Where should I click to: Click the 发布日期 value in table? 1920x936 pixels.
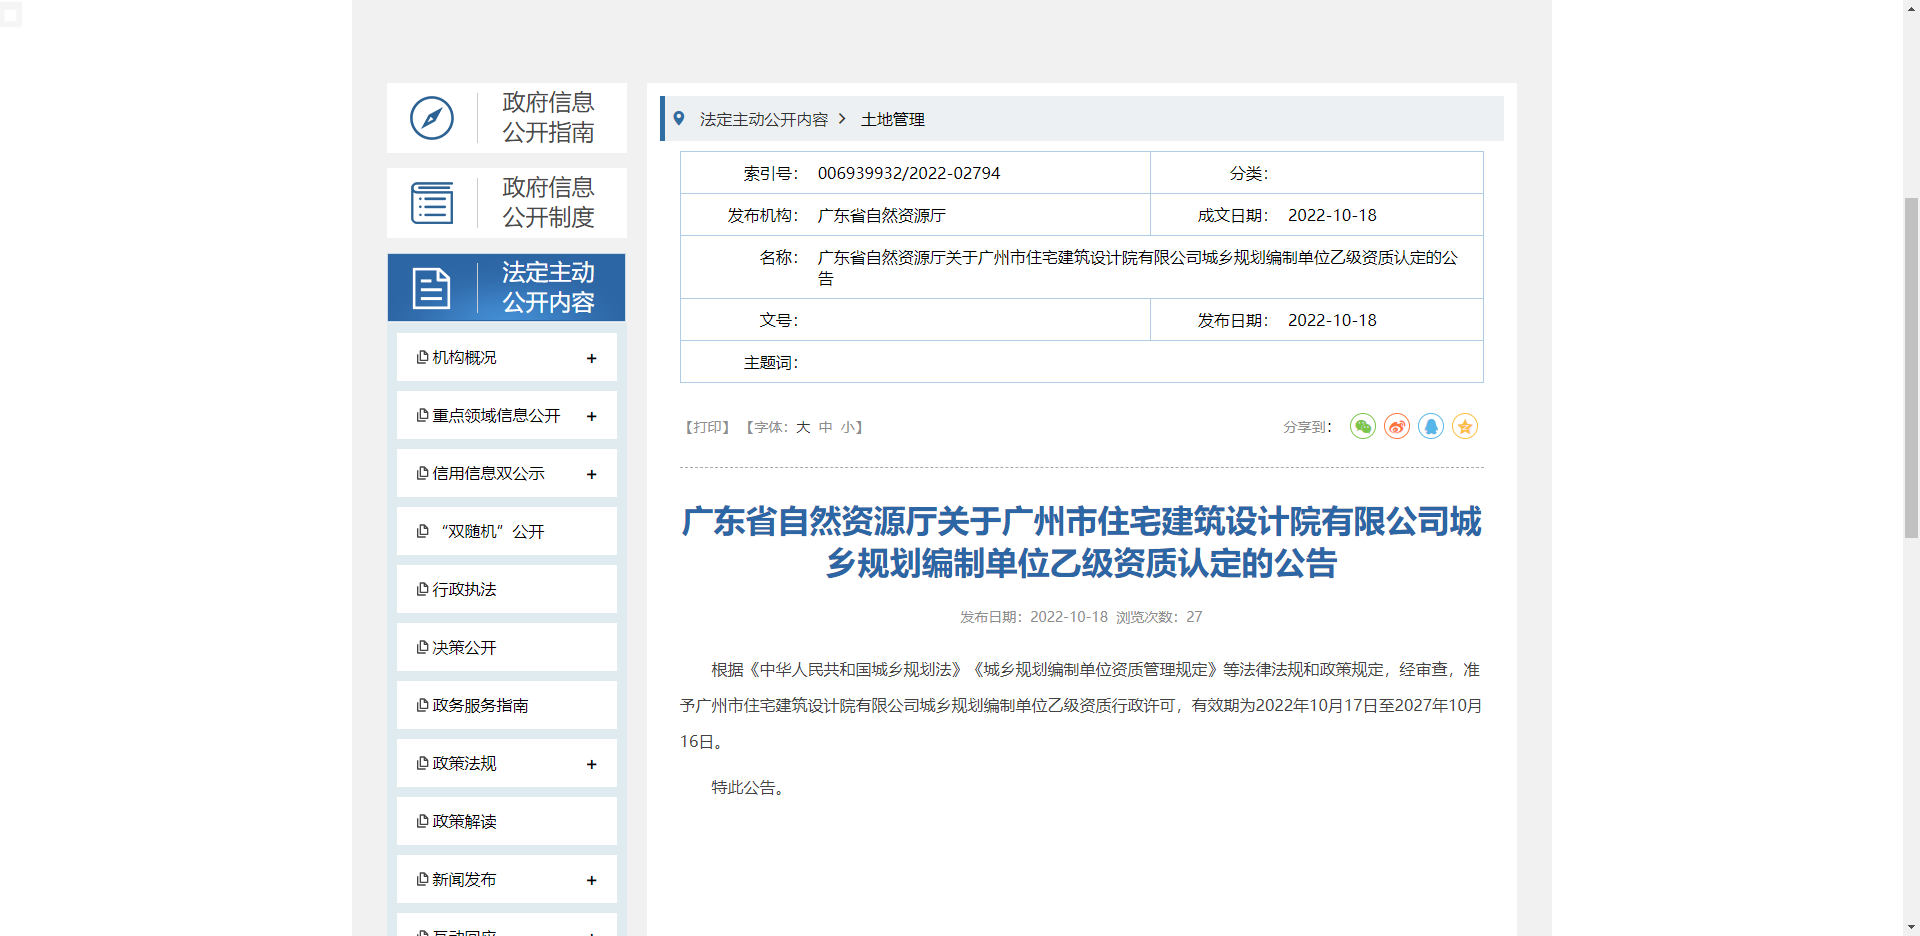point(1332,320)
